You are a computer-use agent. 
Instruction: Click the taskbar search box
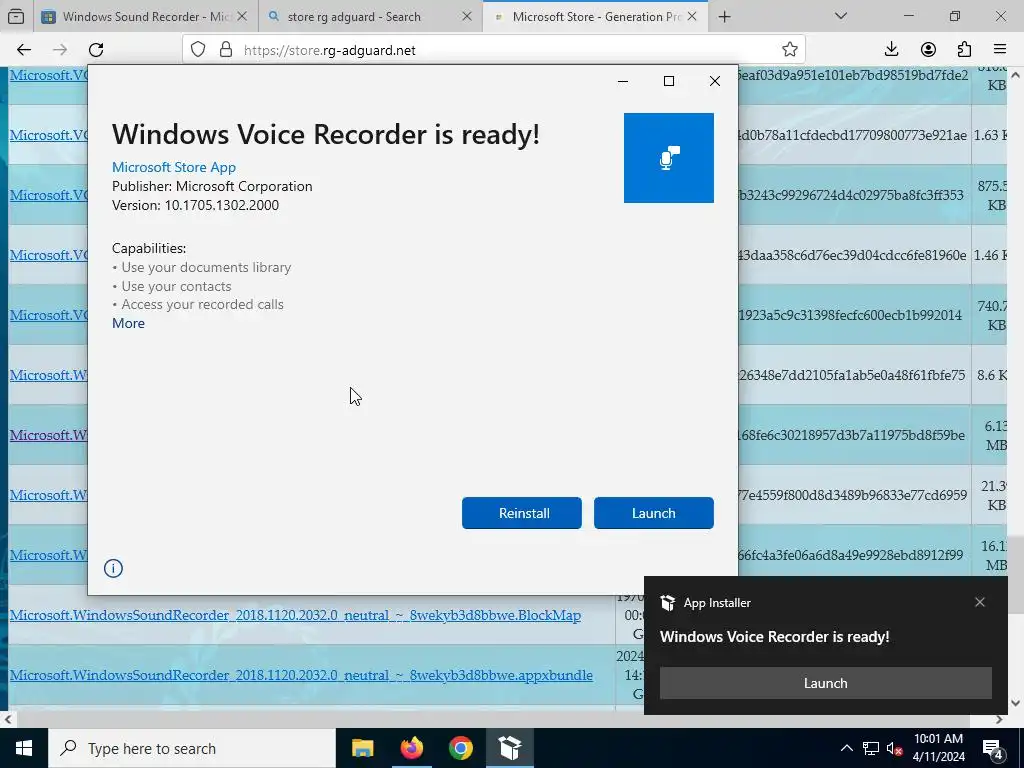[192, 748]
